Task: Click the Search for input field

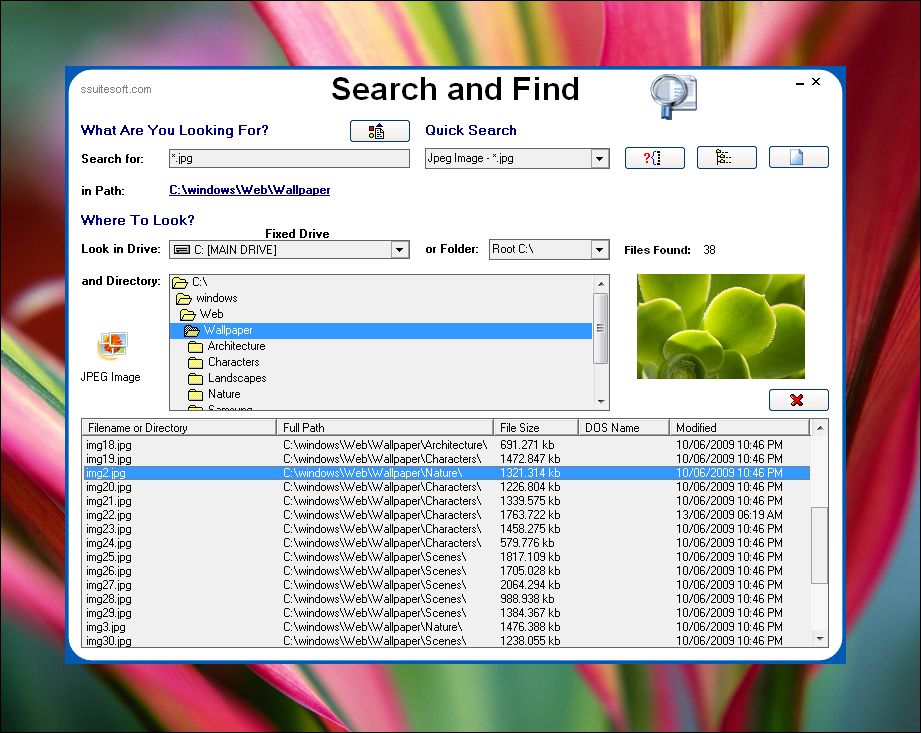Action: [289, 158]
